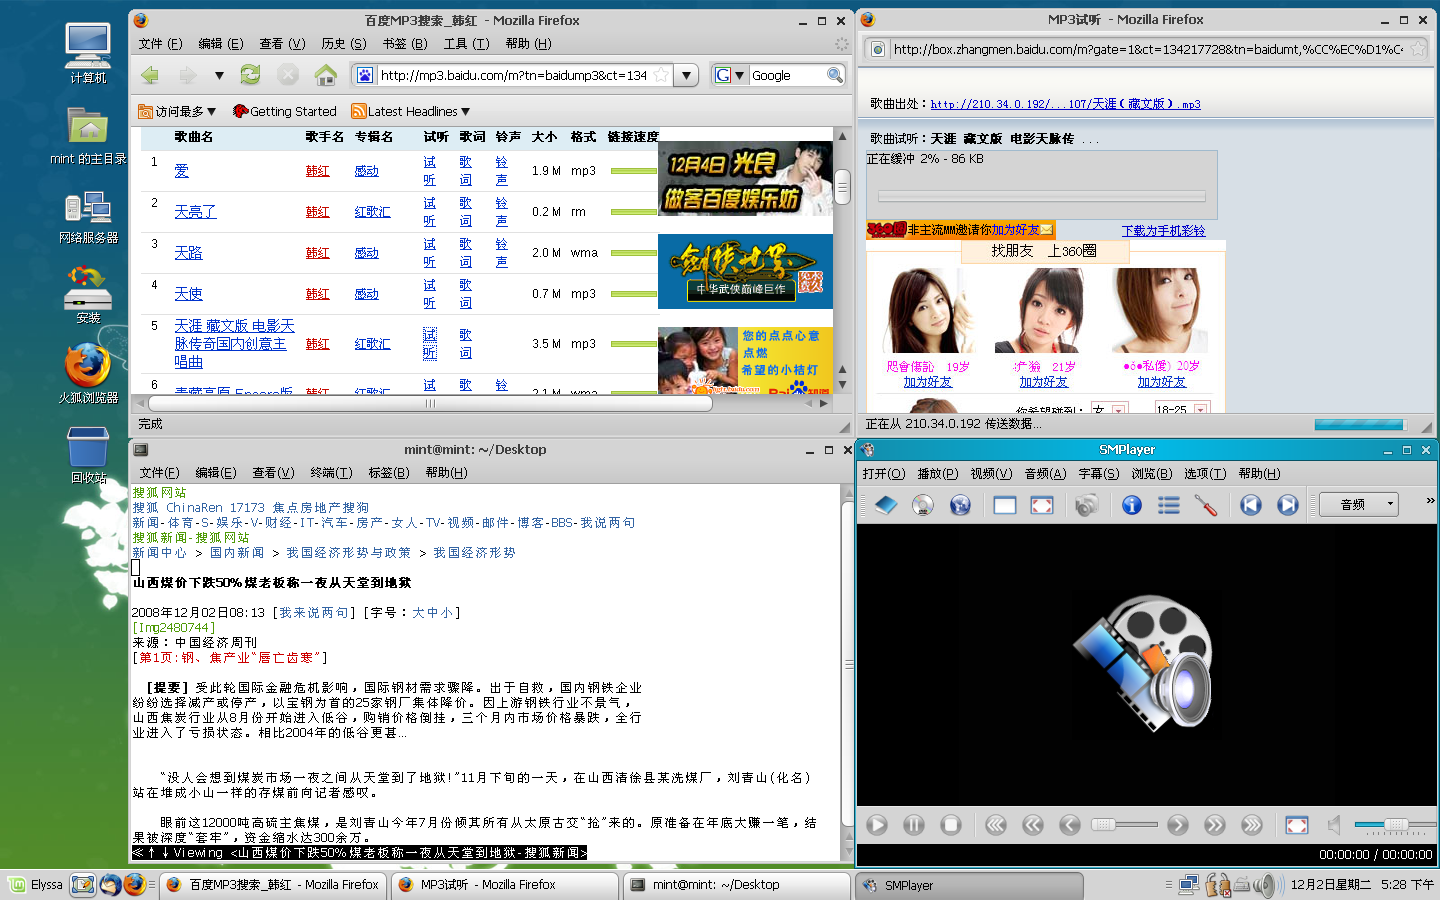Expand the Latest Headlines feed dropdown
This screenshot has width=1440, height=900.
point(411,111)
